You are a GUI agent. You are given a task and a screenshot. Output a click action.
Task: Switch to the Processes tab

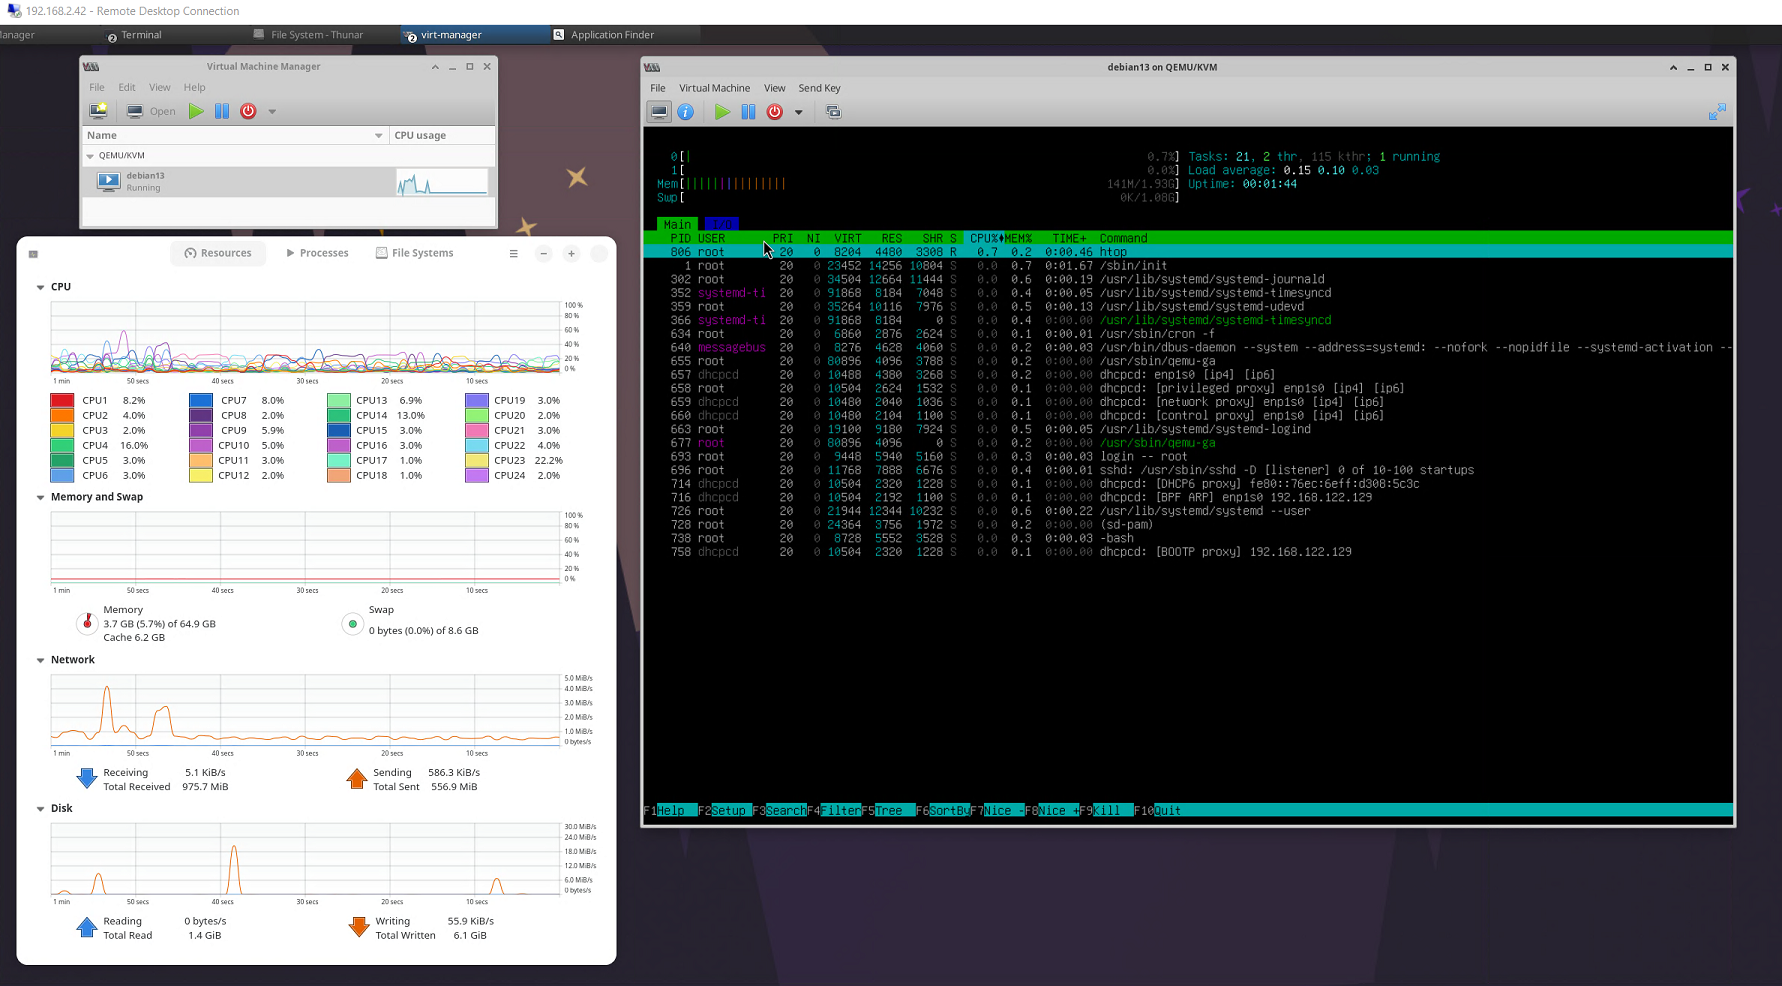click(317, 253)
